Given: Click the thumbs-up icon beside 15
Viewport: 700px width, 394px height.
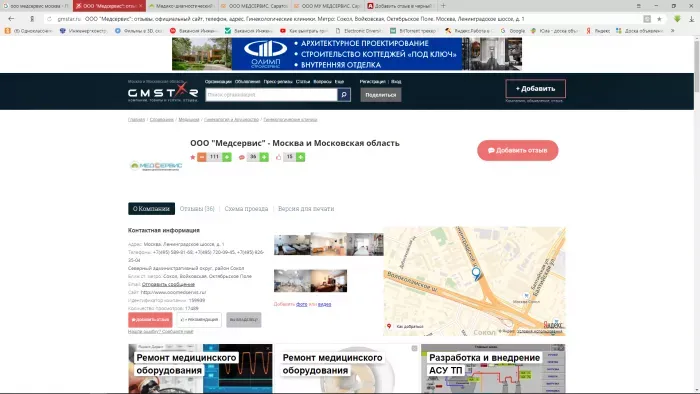Looking at the screenshot, I should point(278,157).
